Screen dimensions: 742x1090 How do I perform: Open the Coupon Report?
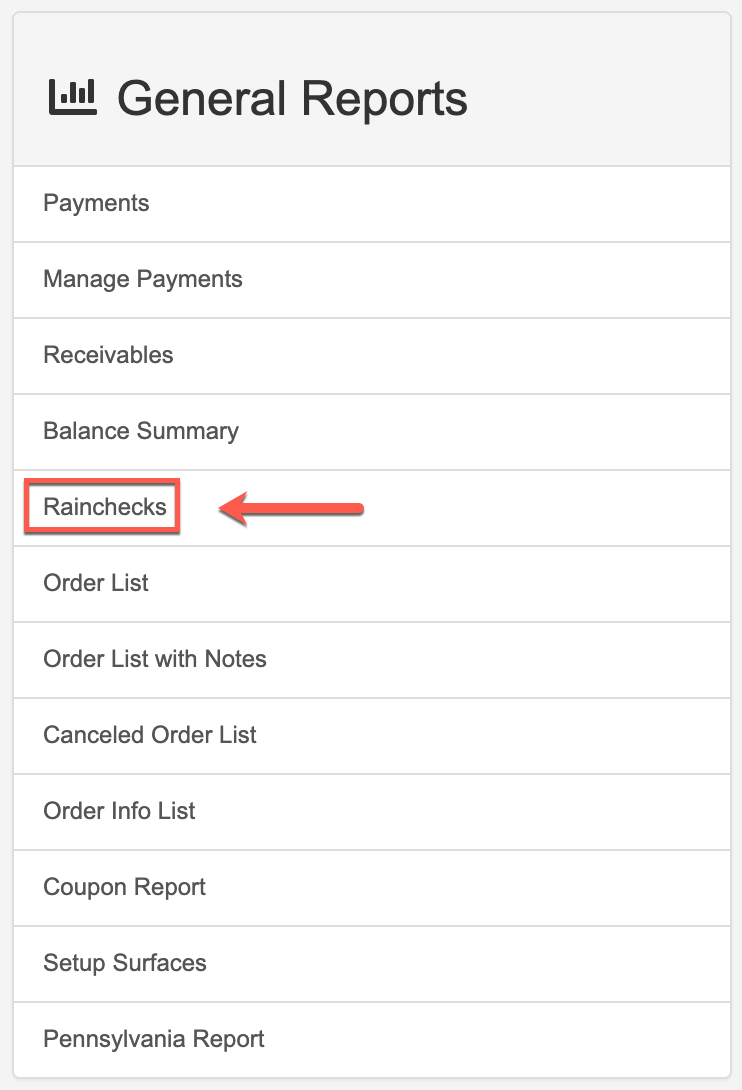click(x=124, y=887)
